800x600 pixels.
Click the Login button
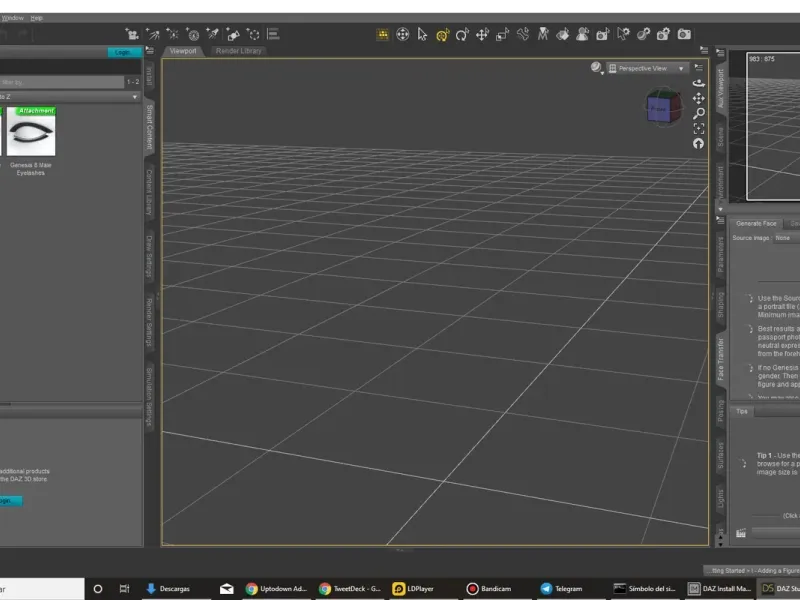pos(123,52)
